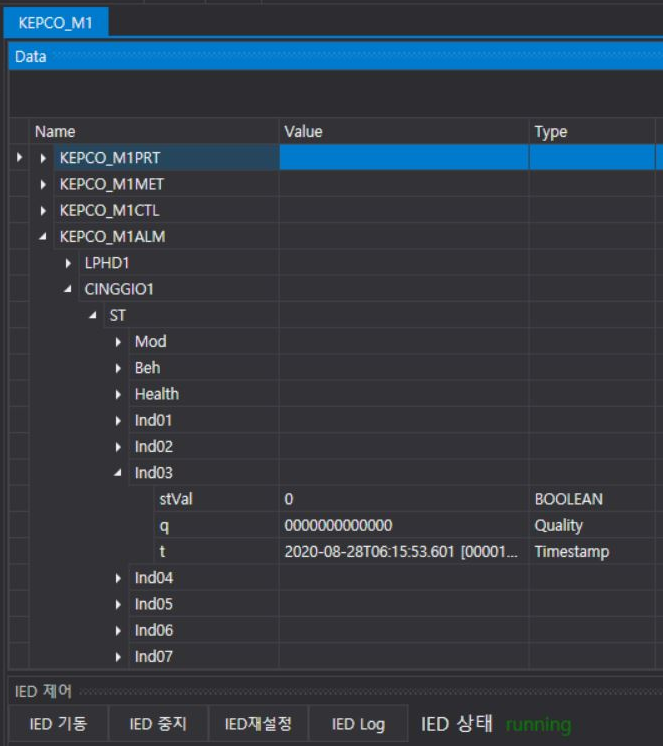
Task: Expand the Ind06 node
Action: point(118,630)
